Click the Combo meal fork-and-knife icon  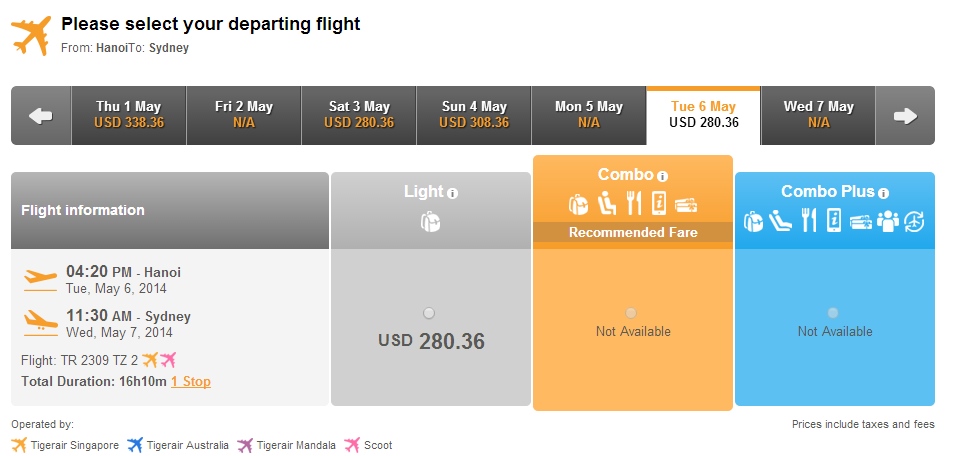pos(634,203)
